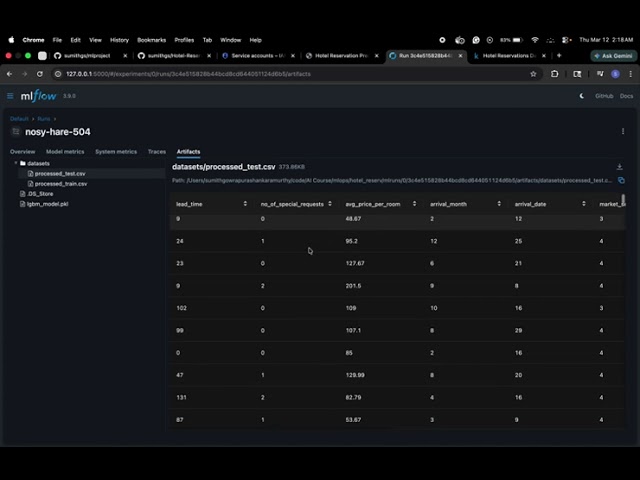Screen dimensions: 640x480
Task: Click the lead_time cell 102
Action: tap(181, 308)
